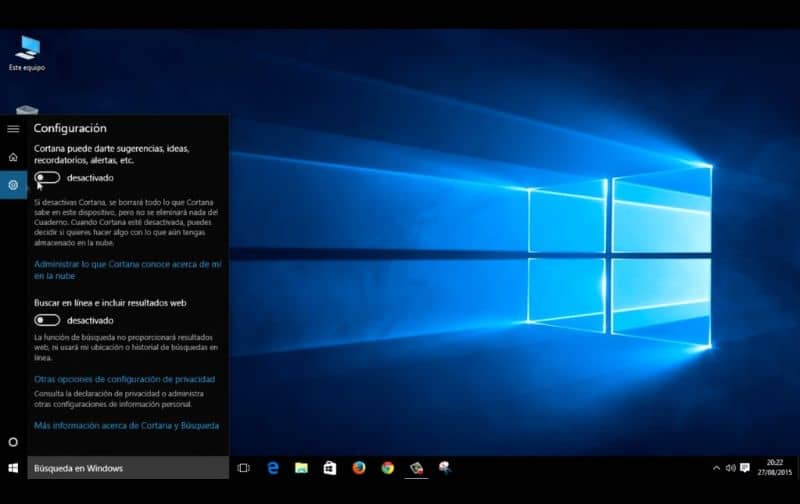The width and height of the screenshot is (800, 504).
Task: Open the Windows Store taskbar icon
Action: [x=330, y=468]
